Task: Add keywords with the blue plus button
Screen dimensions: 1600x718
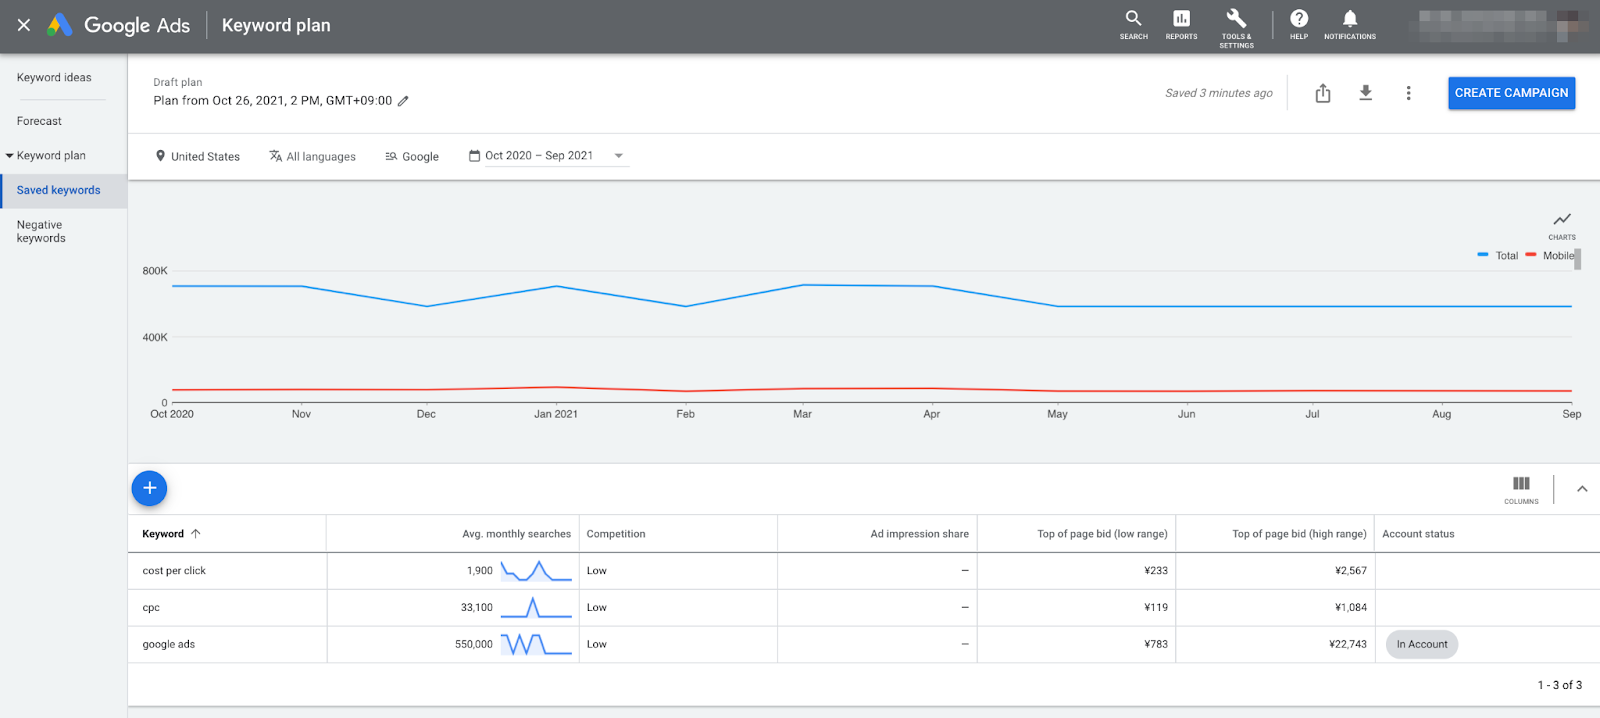Action: [x=149, y=488]
